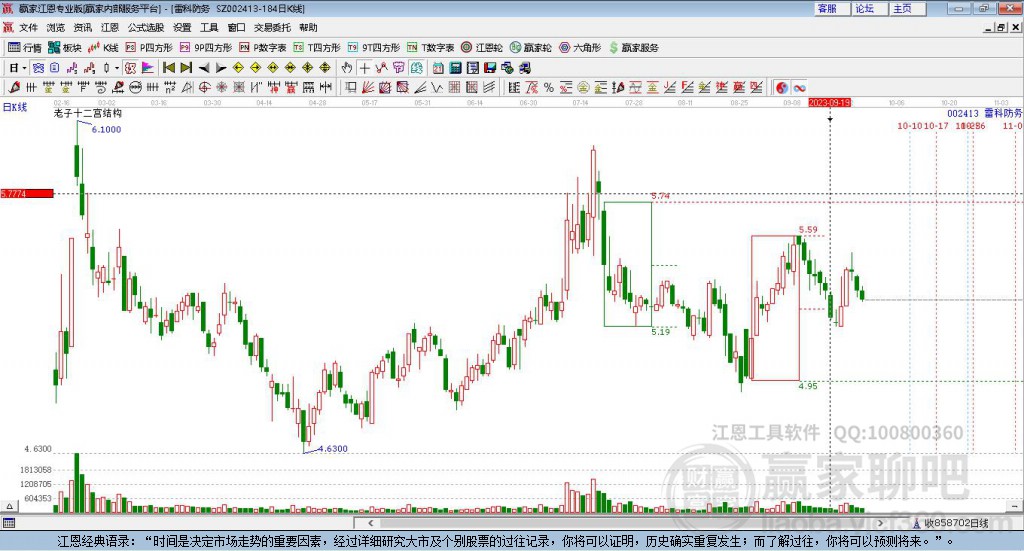Open the 文件 menu
1024x551 pixels.
coord(28,27)
